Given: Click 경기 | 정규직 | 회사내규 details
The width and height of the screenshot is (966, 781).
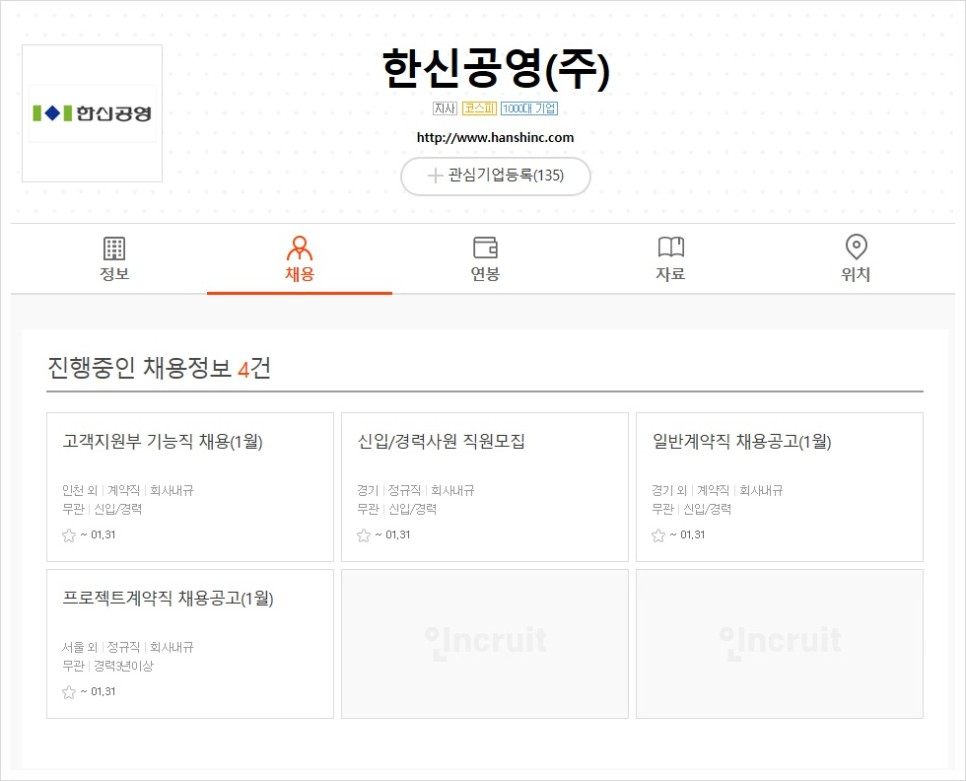Looking at the screenshot, I should [416, 490].
